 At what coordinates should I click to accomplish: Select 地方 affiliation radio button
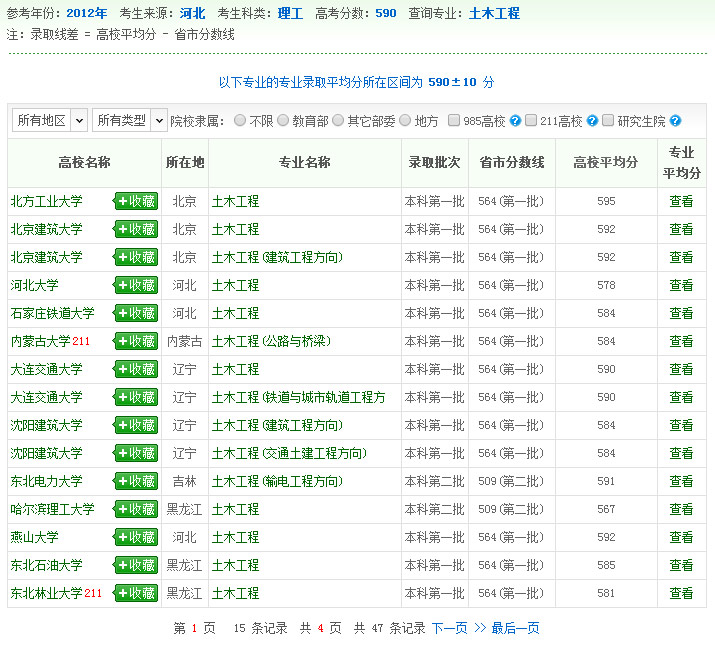(405, 120)
